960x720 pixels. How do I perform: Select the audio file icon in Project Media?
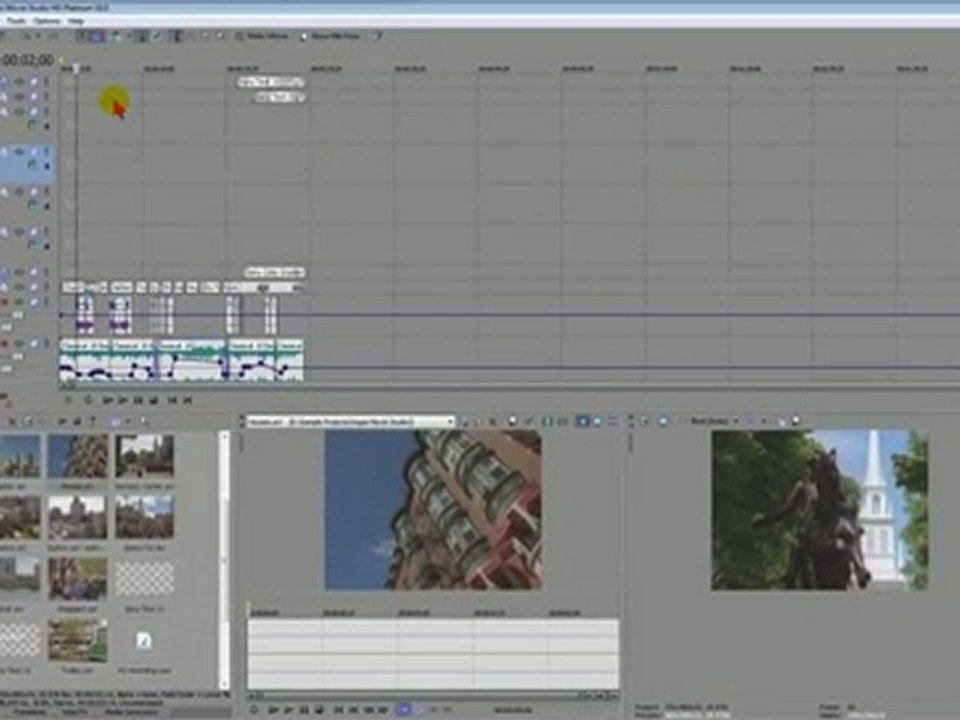coord(143,640)
